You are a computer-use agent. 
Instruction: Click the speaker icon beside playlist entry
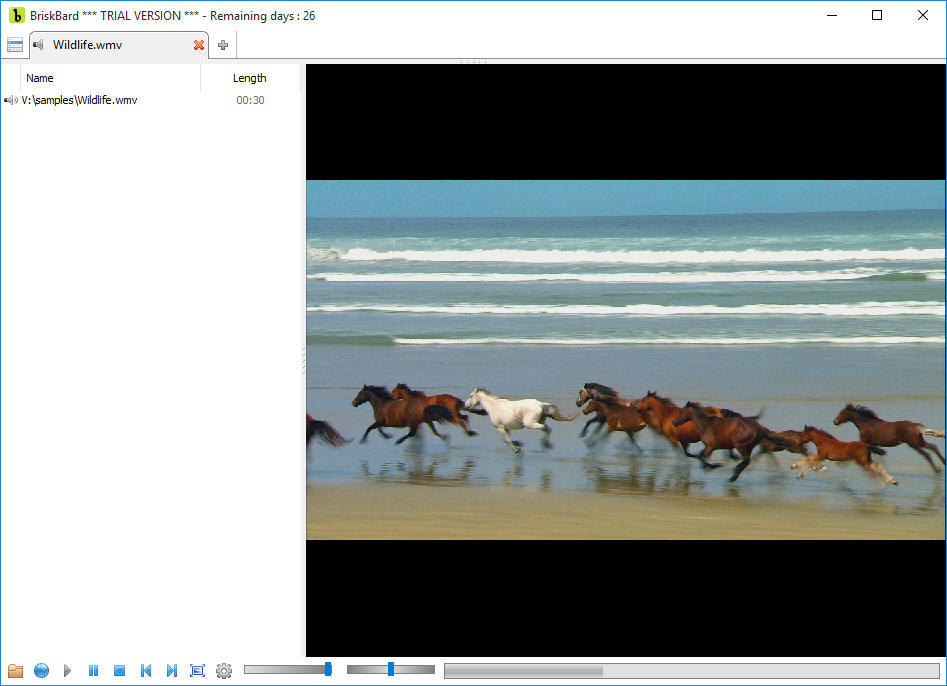click(x=11, y=100)
